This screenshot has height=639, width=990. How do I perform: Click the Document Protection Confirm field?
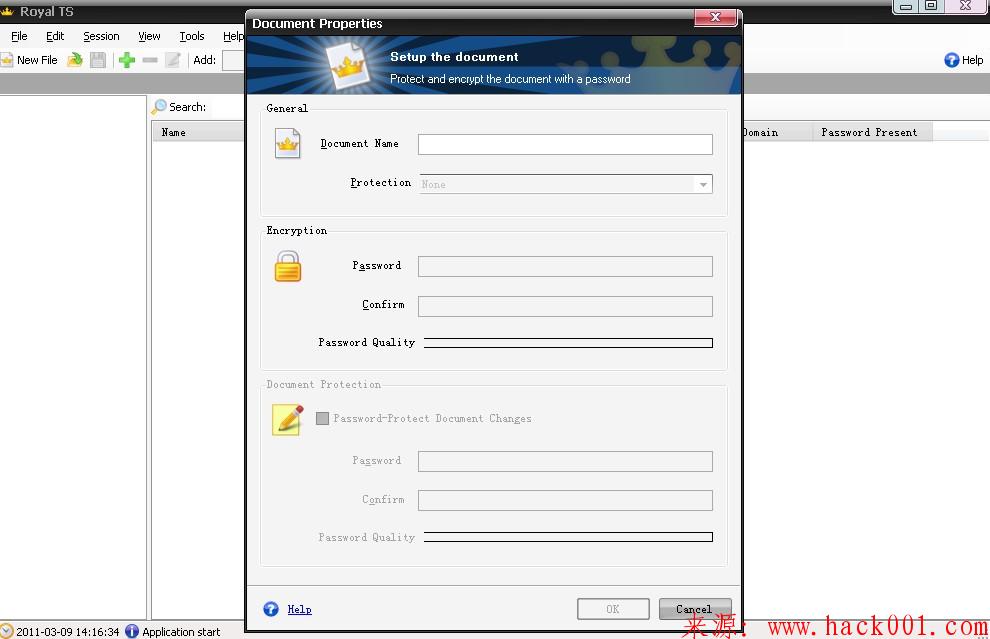pos(565,500)
